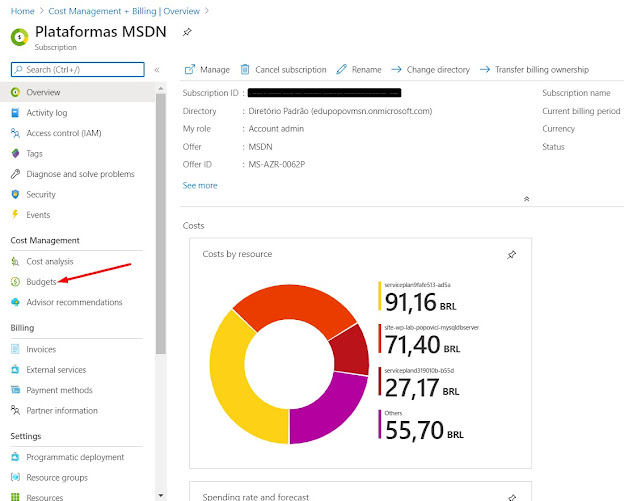Open Events in the sidebar
624x501 pixels.
(38, 215)
